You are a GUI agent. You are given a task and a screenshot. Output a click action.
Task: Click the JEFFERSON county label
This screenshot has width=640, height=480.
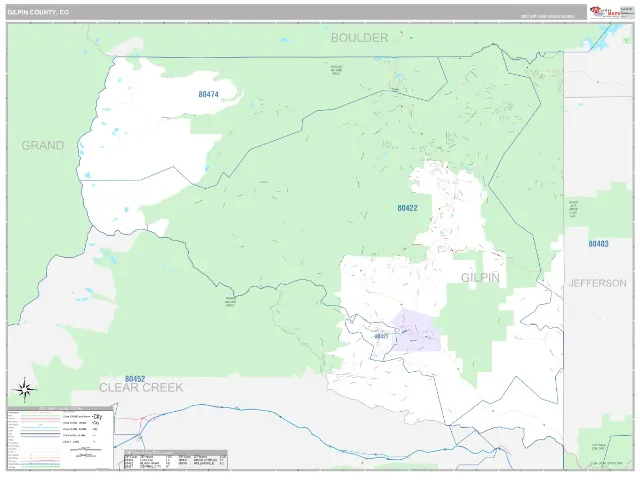(x=597, y=283)
